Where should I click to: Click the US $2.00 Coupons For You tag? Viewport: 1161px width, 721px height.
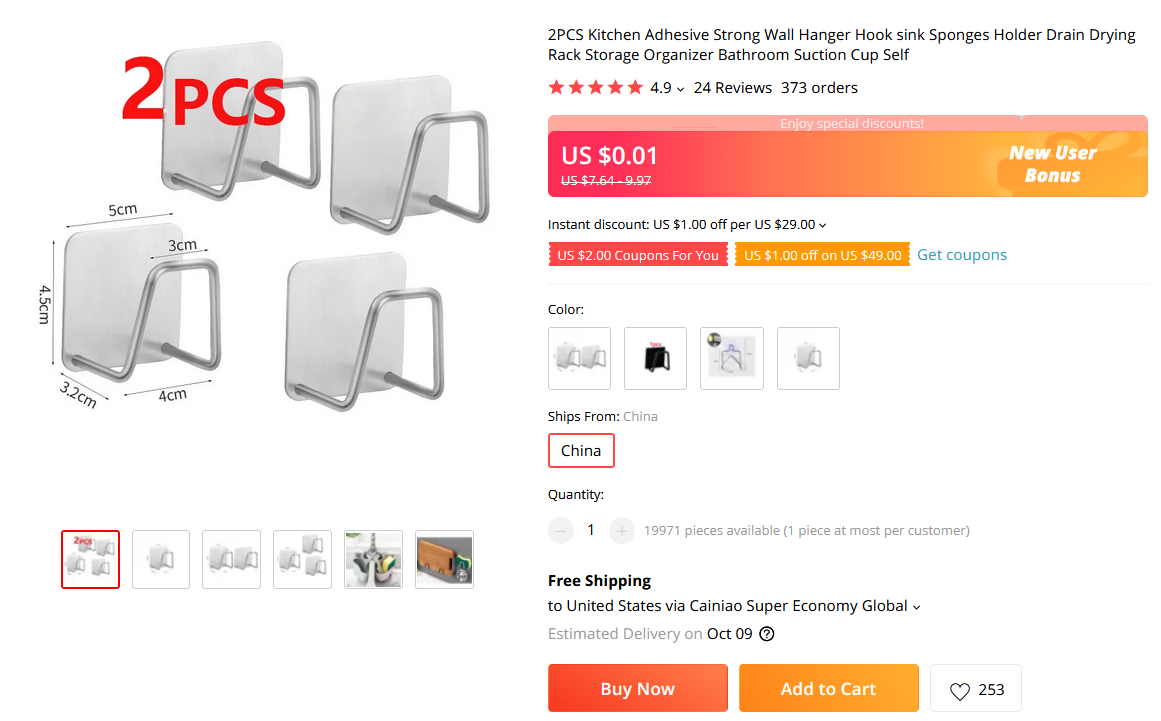638,255
